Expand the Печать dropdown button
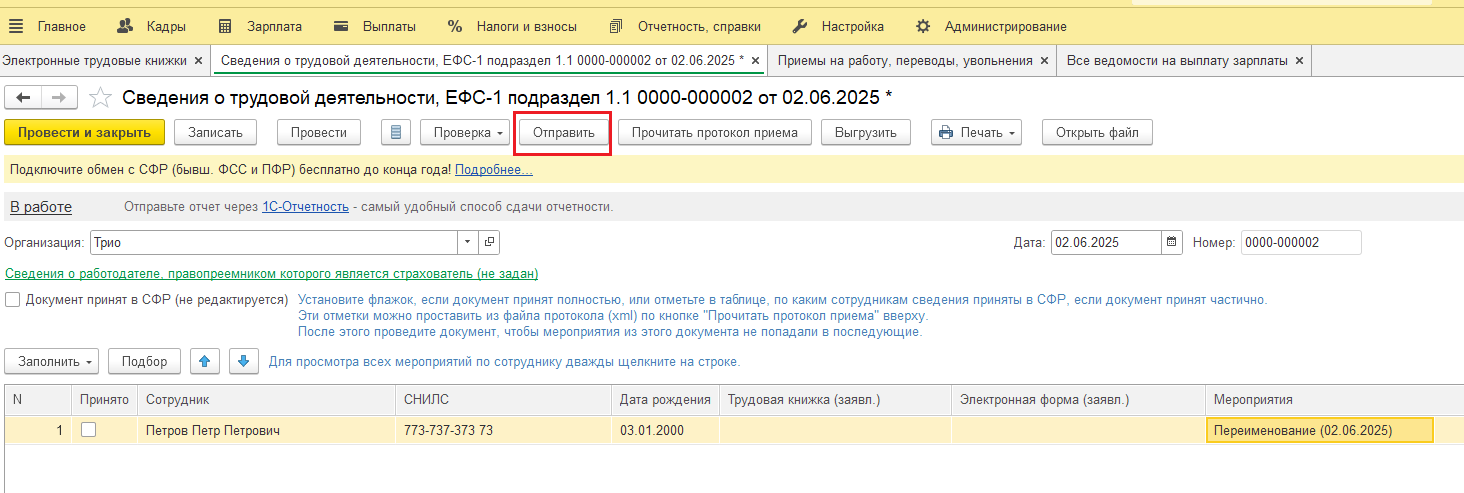This screenshot has width=1464, height=493. (x=1011, y=133)
